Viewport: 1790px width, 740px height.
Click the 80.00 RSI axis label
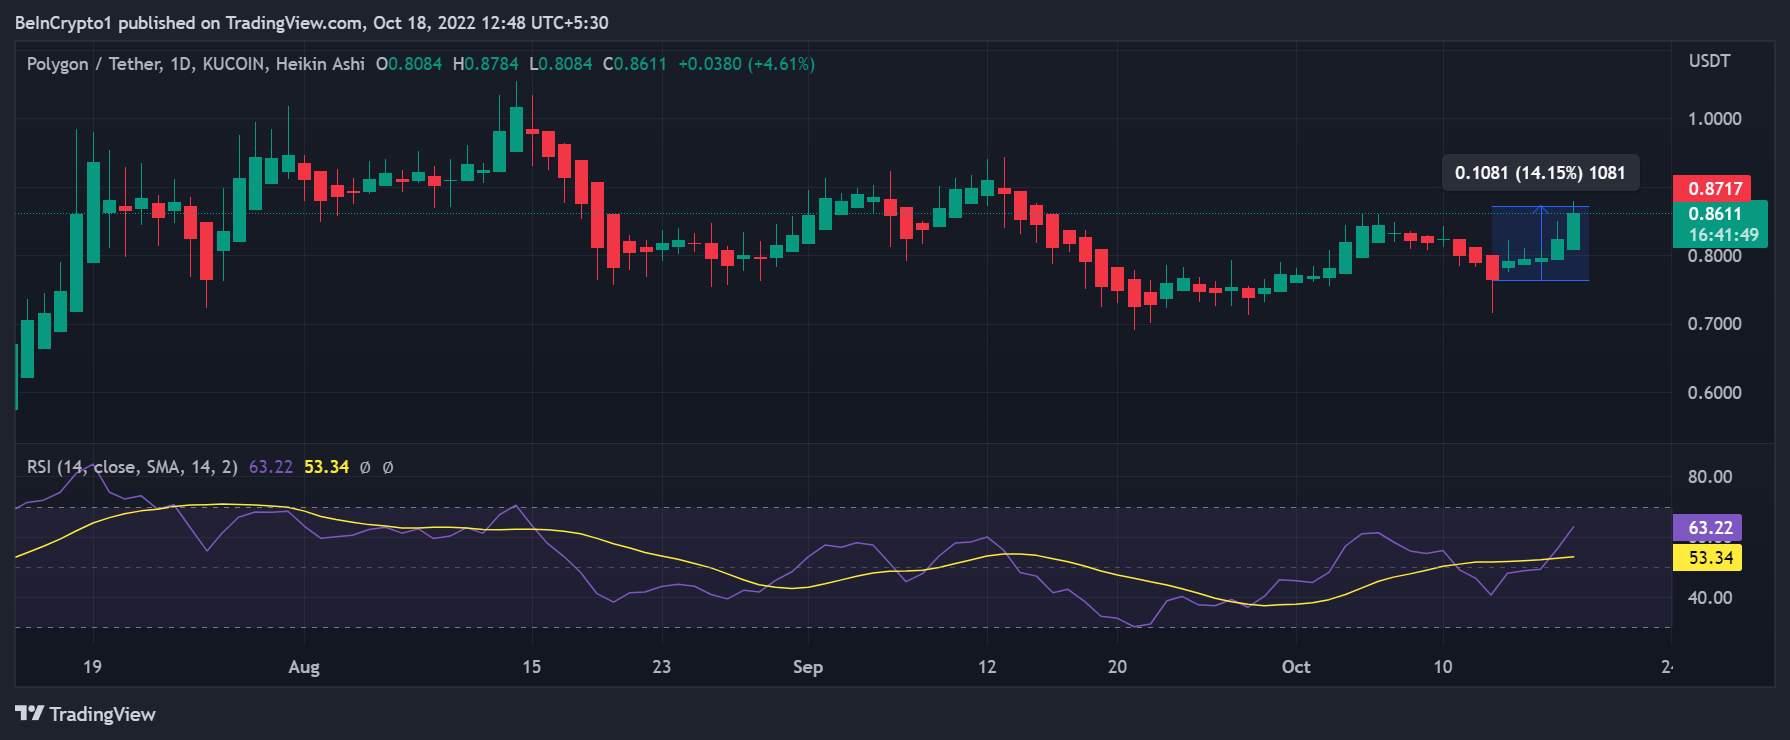tap(1709, 477)
